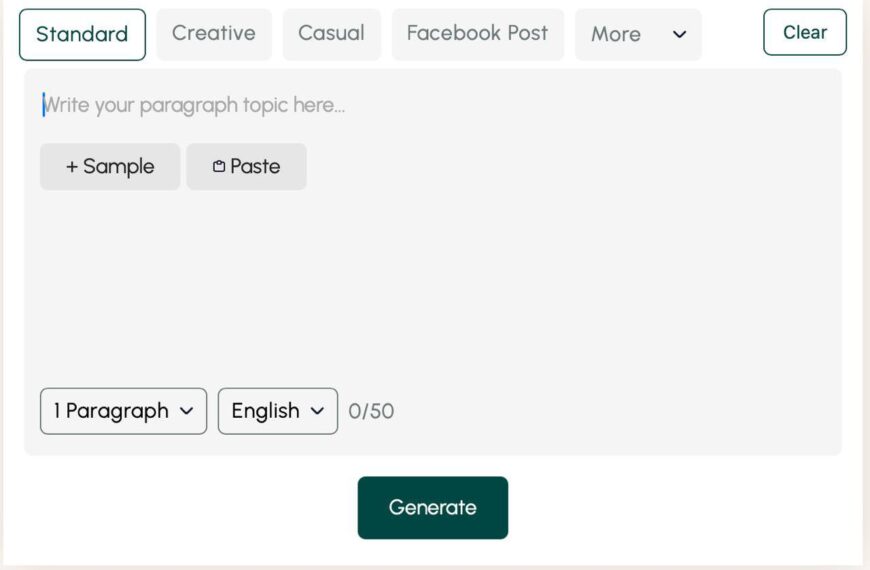Open the English language dropdown

tap(277, 411)
